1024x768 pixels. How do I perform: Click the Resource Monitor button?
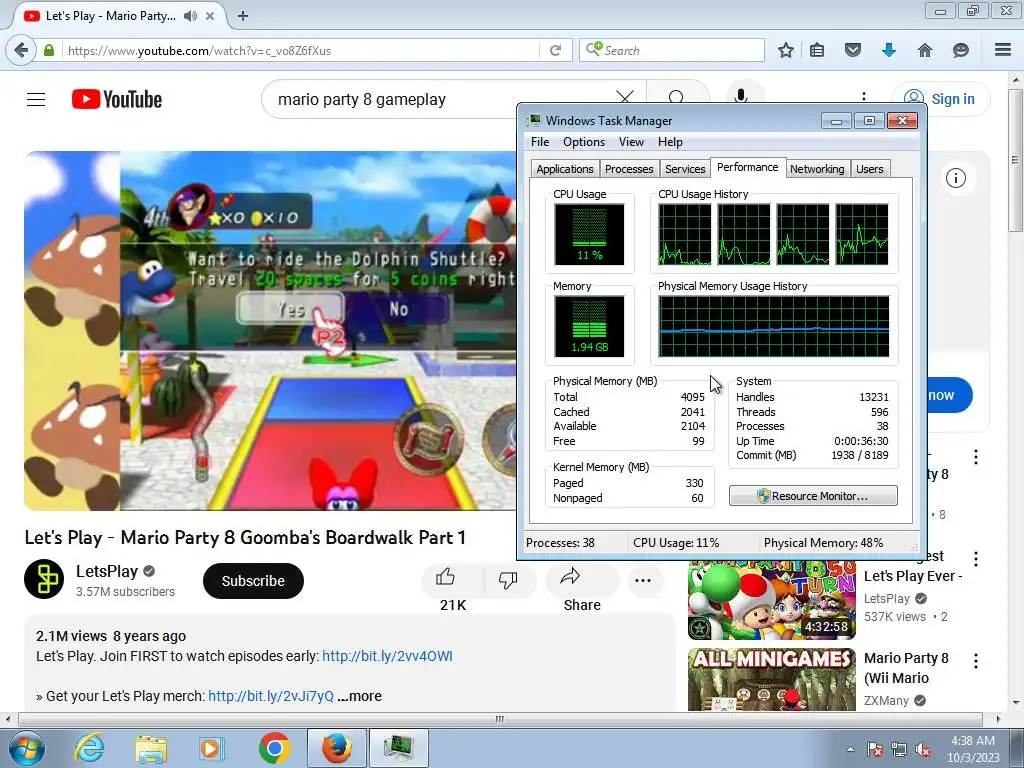[x=813, y=496]
